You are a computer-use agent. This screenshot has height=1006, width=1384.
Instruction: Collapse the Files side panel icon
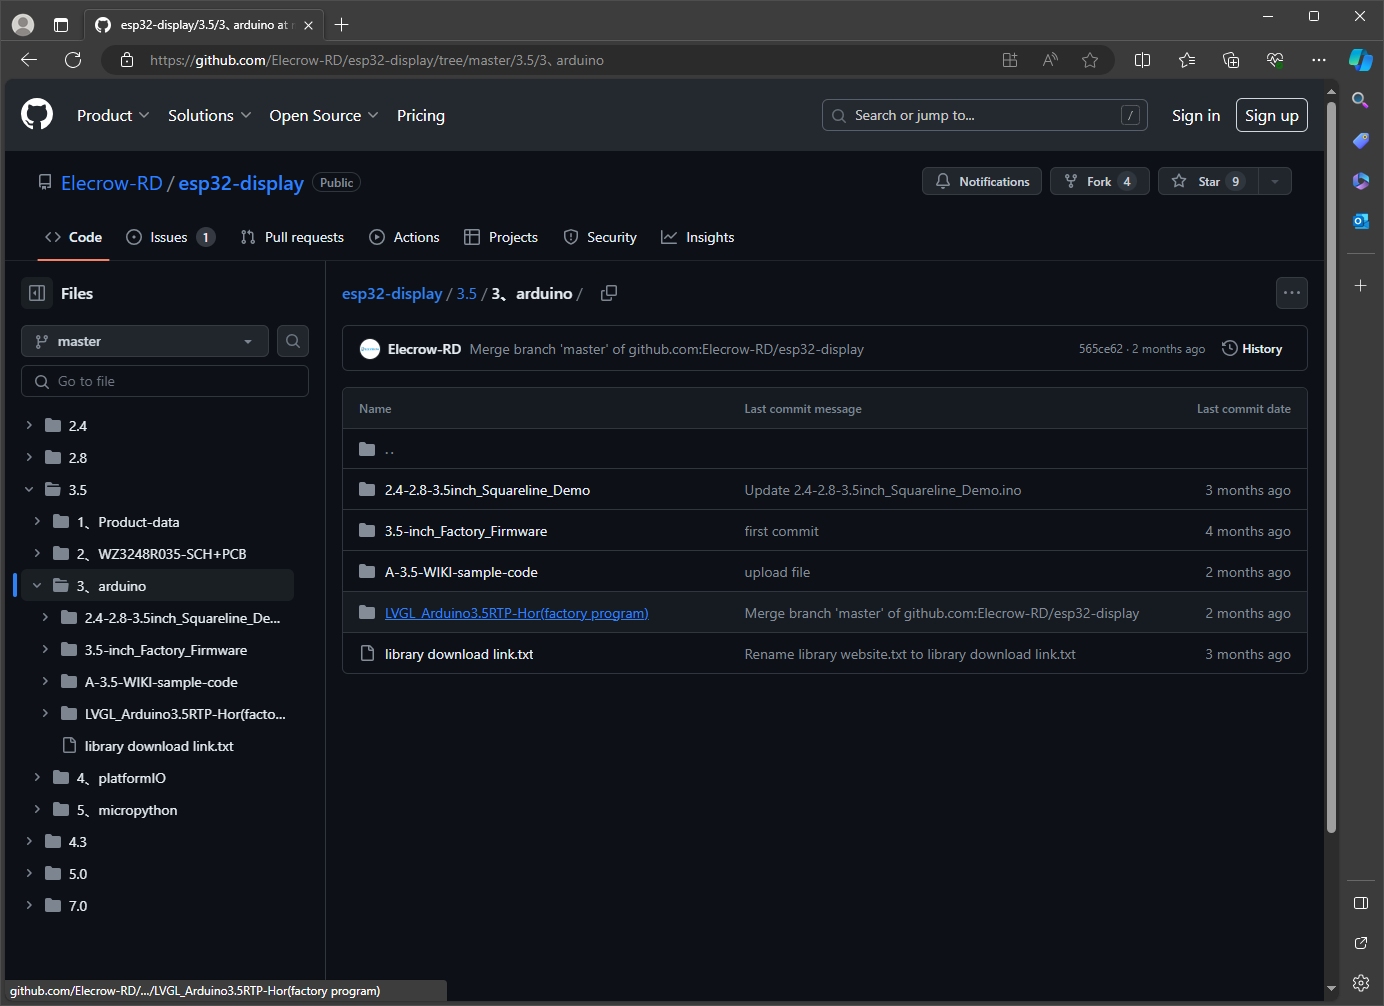(37, 293)
